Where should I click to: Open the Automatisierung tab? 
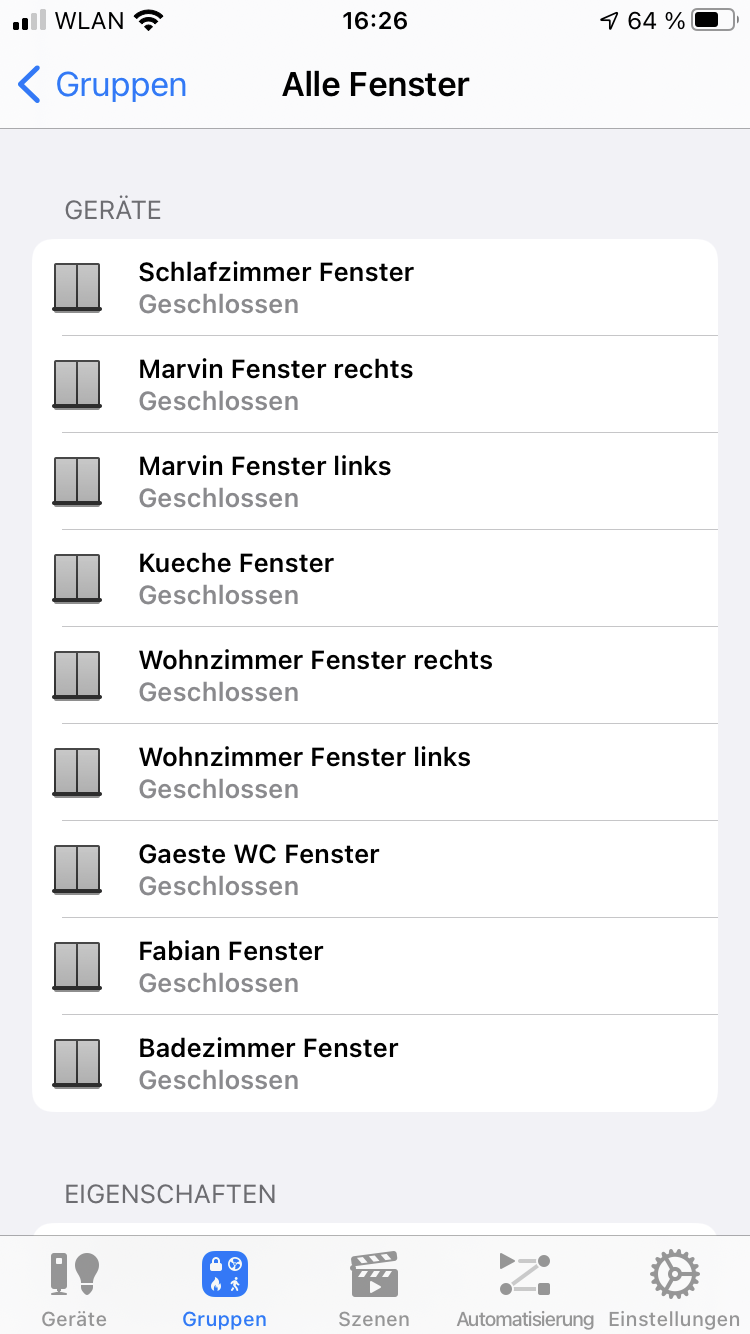tap(525, 1288)
